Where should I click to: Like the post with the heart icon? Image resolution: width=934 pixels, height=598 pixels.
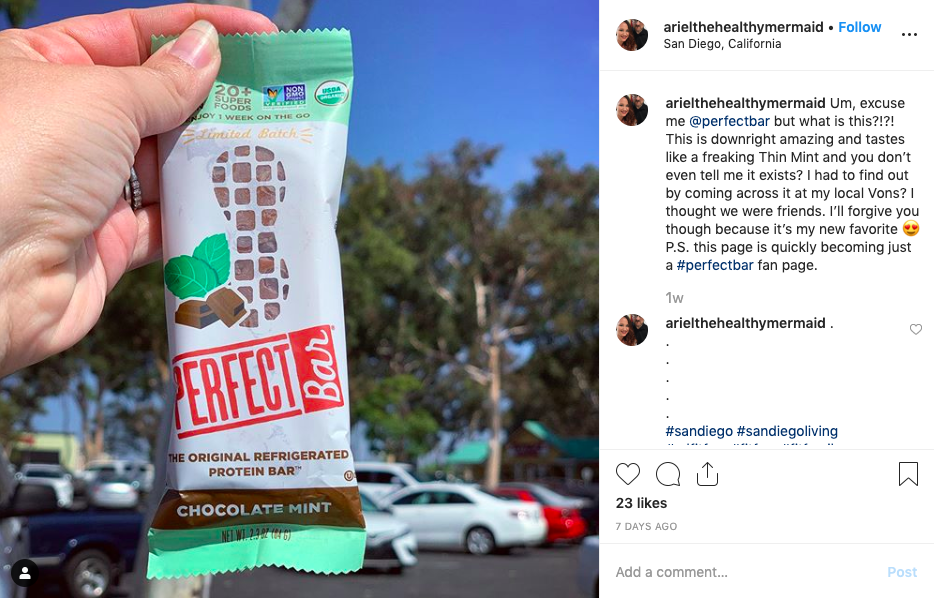tap(628, 474)
